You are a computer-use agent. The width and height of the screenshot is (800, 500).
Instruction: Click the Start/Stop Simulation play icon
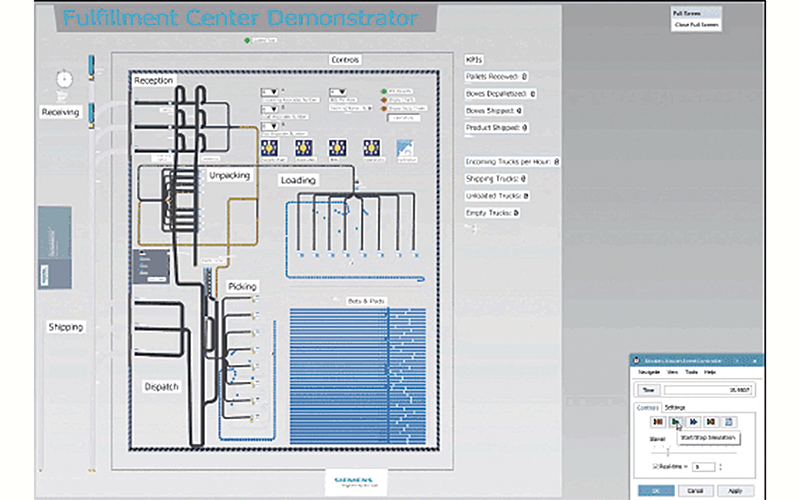pyautogui.click(x=675, y=423)
